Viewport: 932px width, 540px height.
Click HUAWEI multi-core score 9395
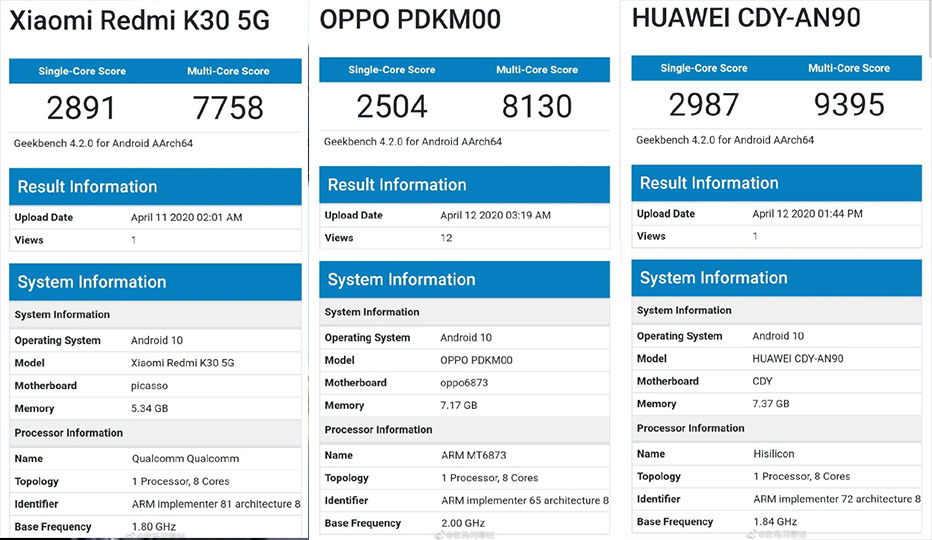[849, 105]
